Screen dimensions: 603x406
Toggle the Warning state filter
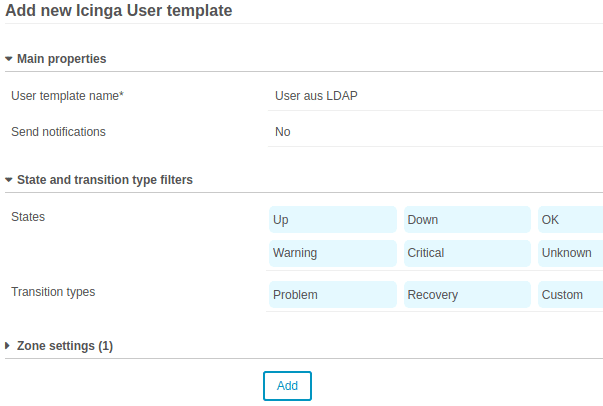point(332,253)
